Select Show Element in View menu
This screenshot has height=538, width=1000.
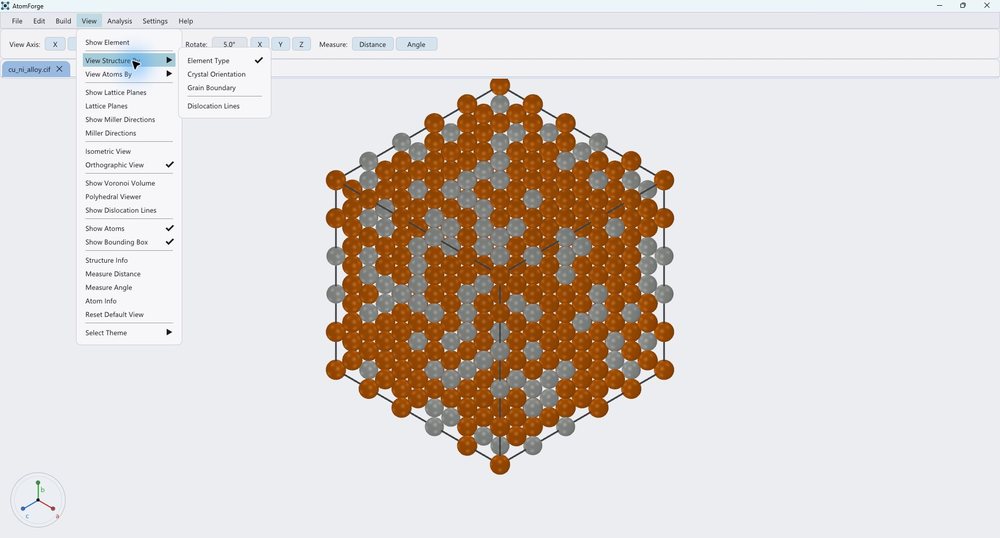point(128,42)
